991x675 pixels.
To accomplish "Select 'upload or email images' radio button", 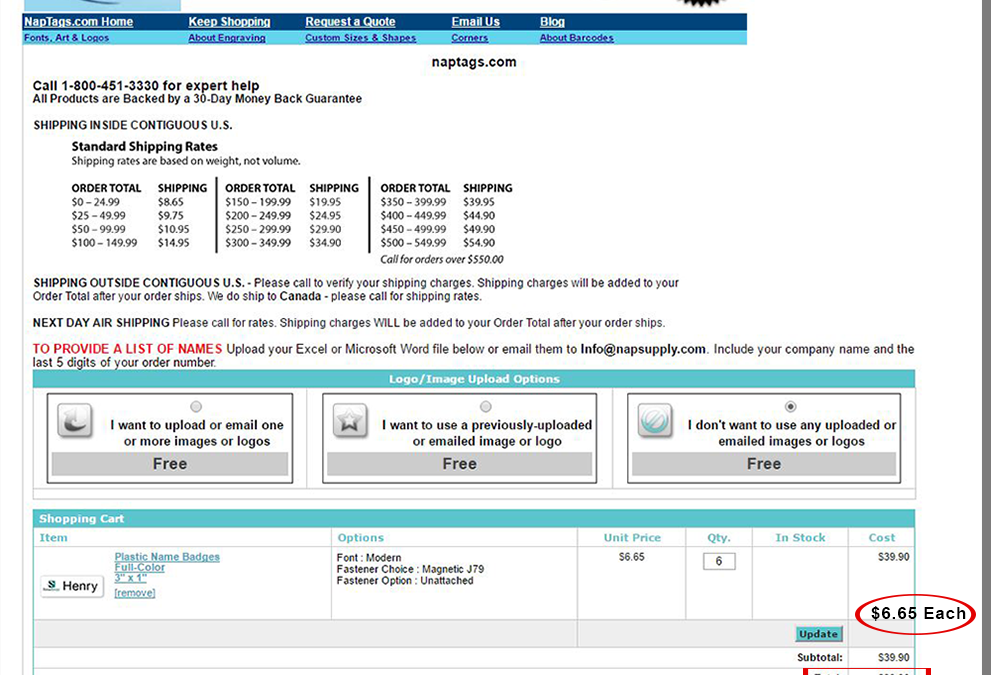I will coord(196,407).
